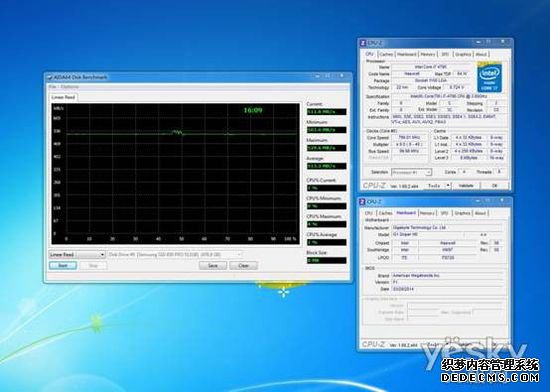Click the benchmark graph area
The width and height of the screenshot is (550, 392).
click(x=175, y=174)
